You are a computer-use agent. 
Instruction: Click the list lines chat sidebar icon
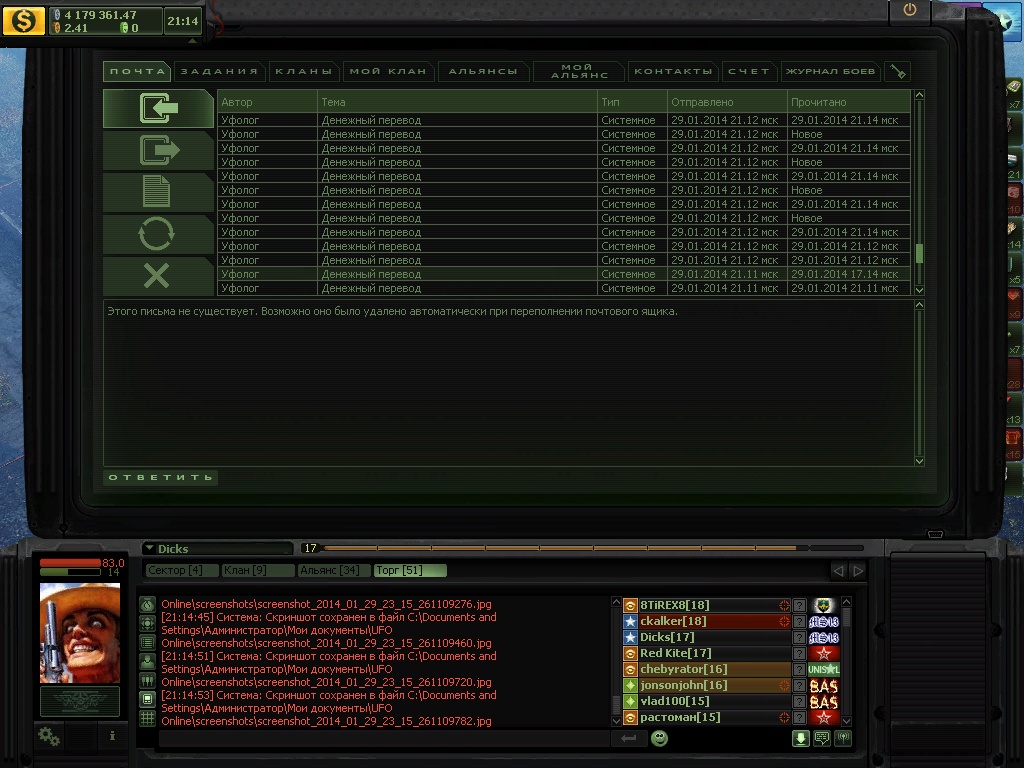[x=148, y=643]
